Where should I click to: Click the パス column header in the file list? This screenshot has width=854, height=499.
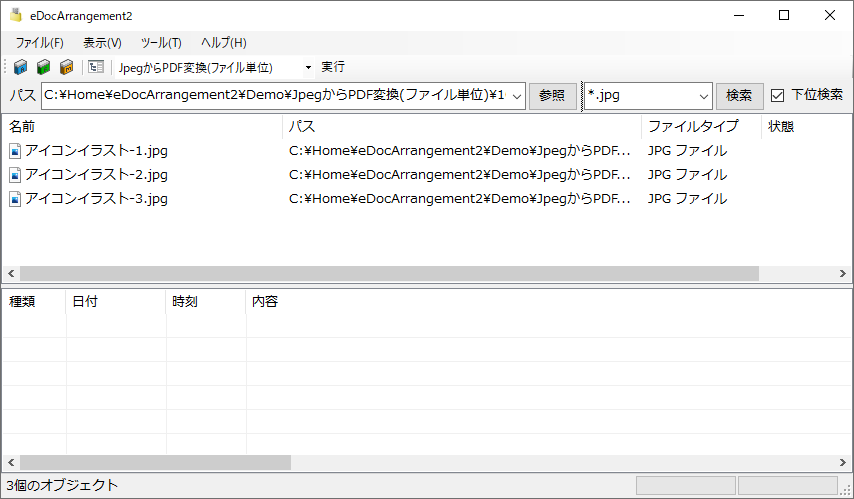462,126
